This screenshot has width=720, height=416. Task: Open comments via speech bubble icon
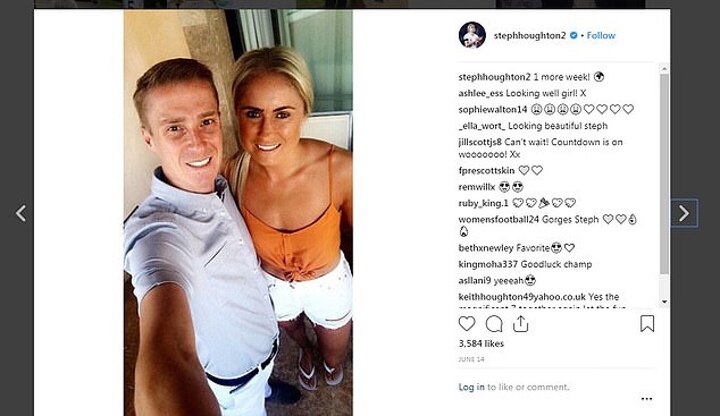494,324
